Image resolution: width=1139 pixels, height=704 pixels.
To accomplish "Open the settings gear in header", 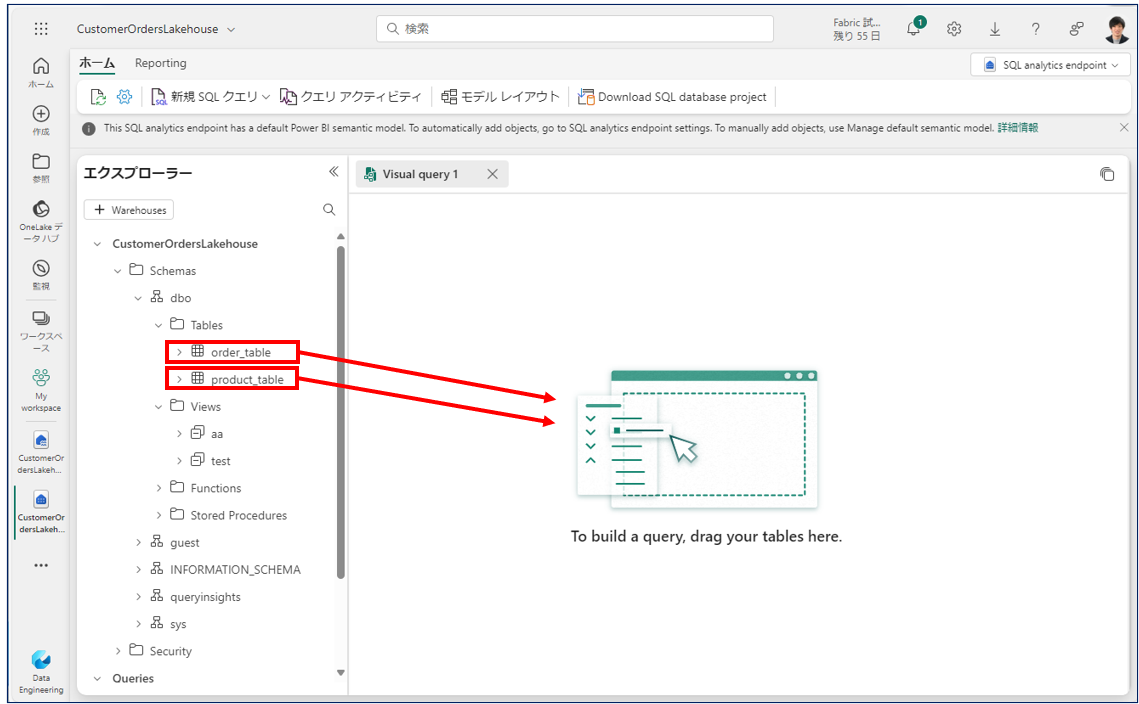I will tap(954, 29).
